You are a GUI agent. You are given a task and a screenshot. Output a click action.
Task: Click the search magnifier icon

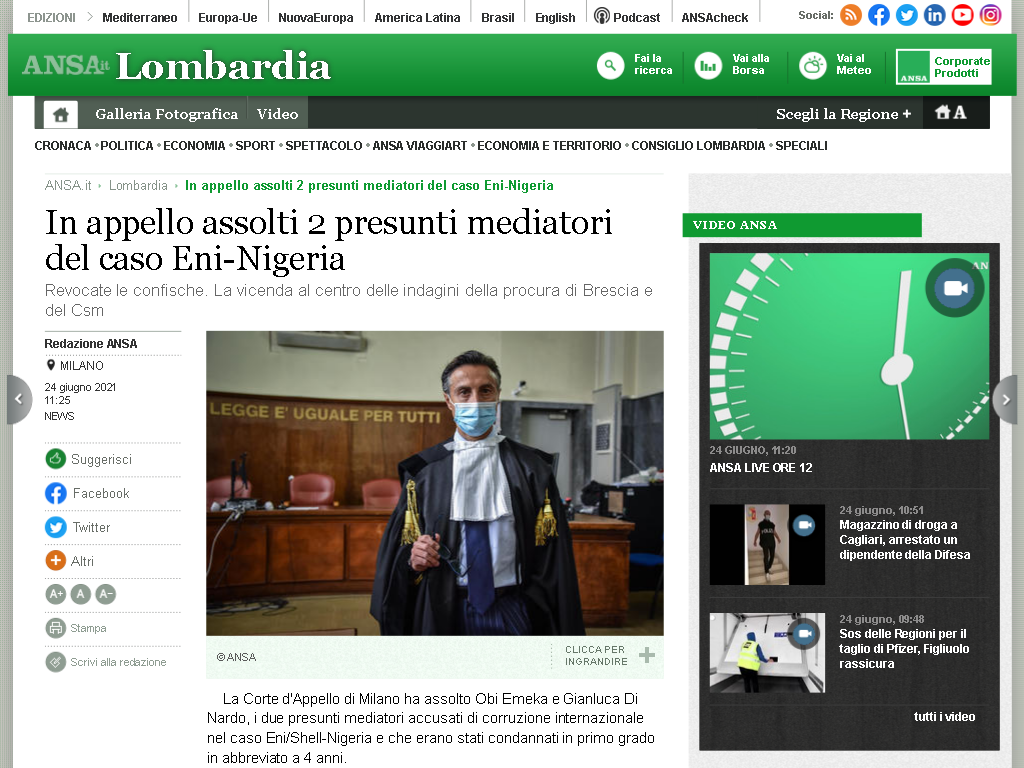[611, 65]
